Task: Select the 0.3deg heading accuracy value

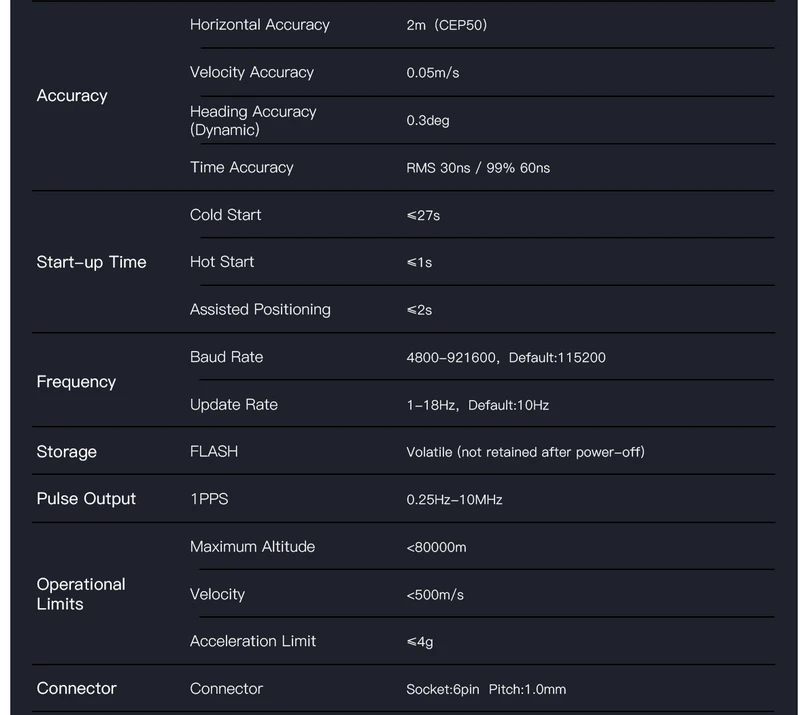Action: click(428, 121)
